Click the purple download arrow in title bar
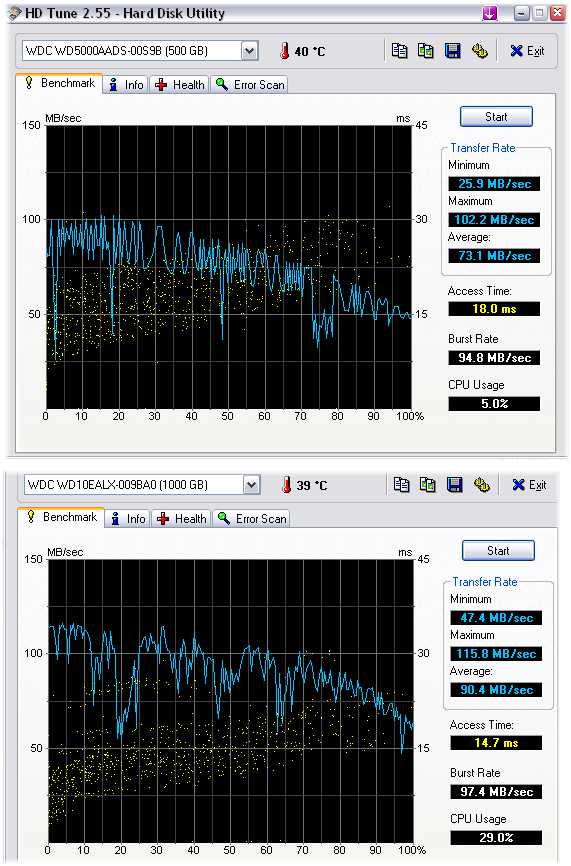 (489, 14)
